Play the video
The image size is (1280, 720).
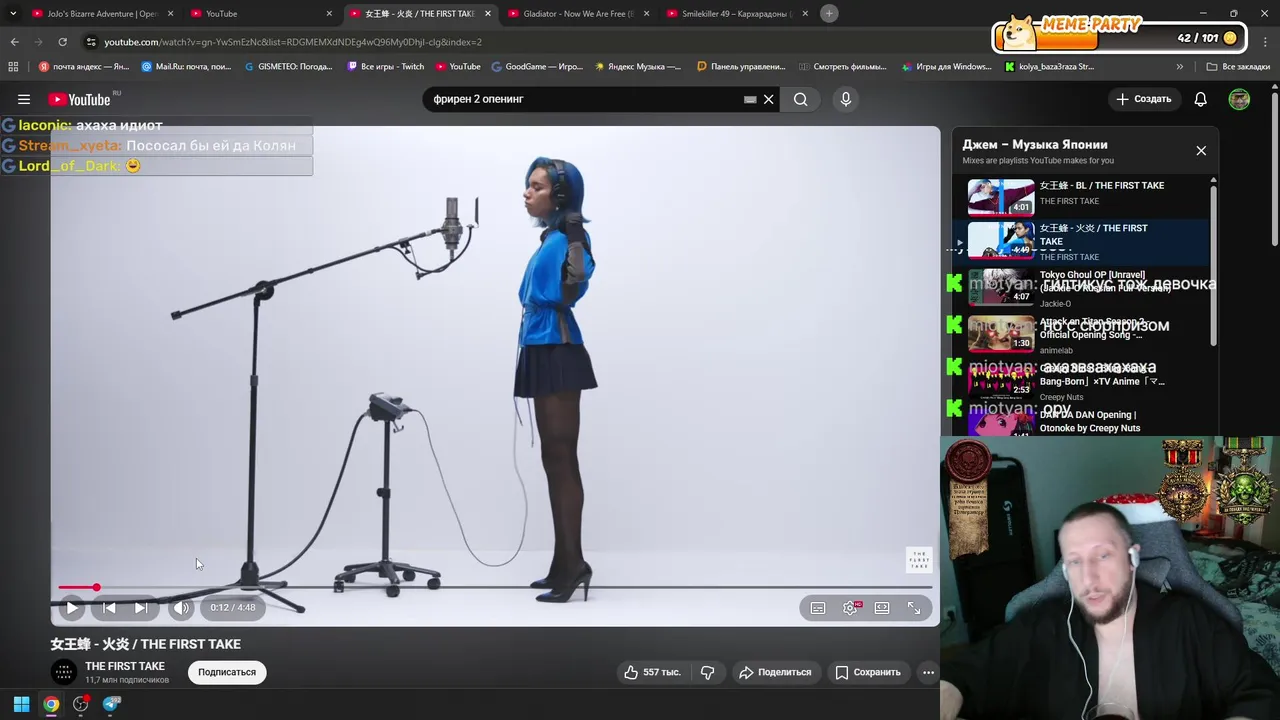click(72, 607)
